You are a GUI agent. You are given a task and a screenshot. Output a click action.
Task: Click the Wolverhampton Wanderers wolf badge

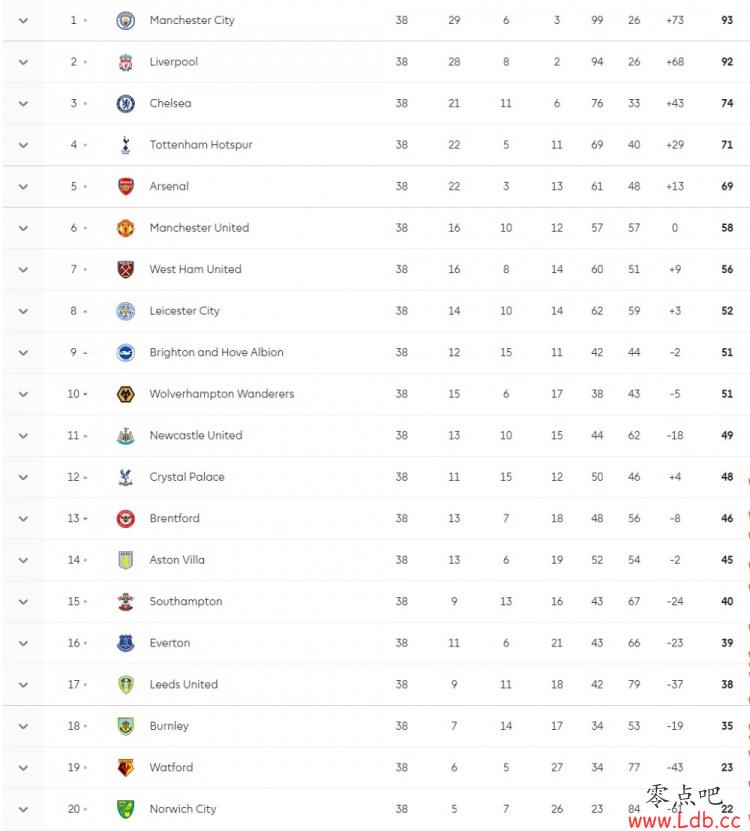(x=126, y=394)
